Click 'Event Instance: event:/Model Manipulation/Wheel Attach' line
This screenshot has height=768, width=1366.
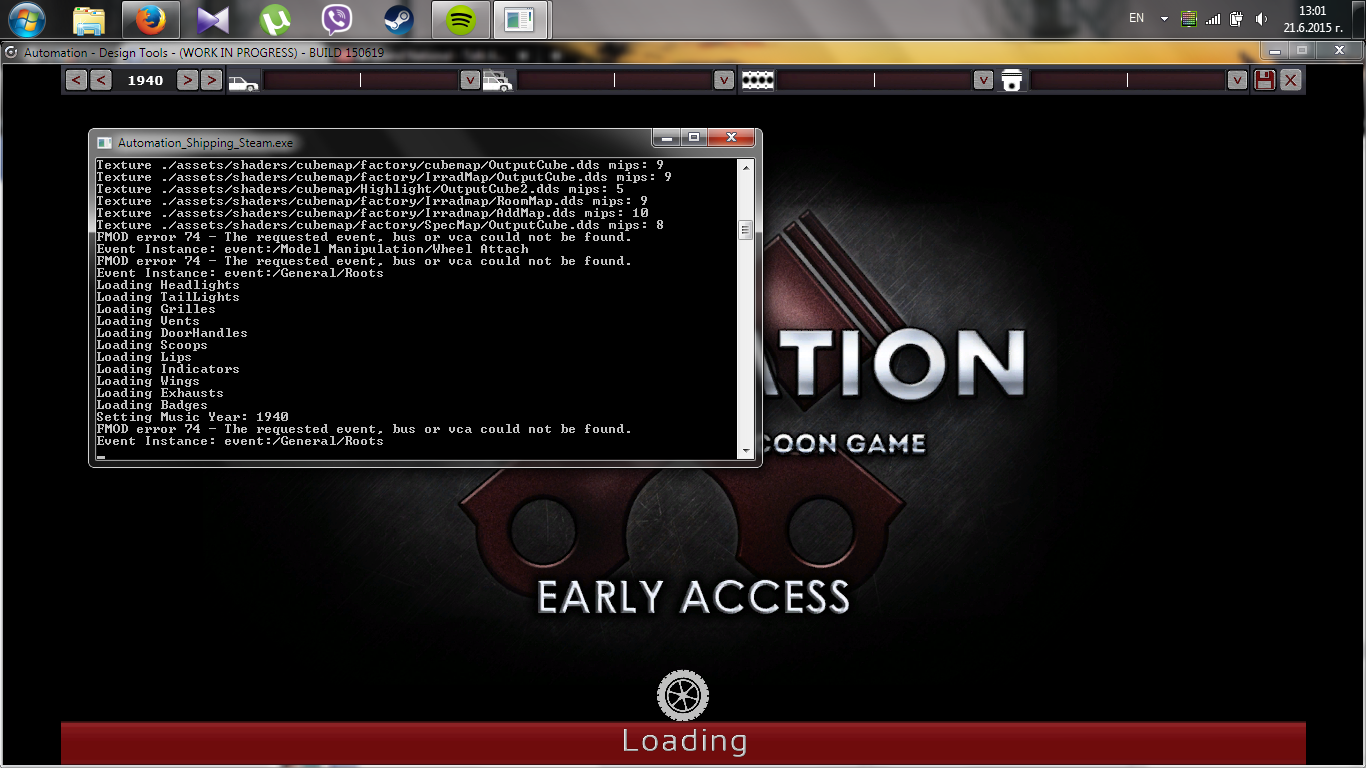[x=312, y=249]
